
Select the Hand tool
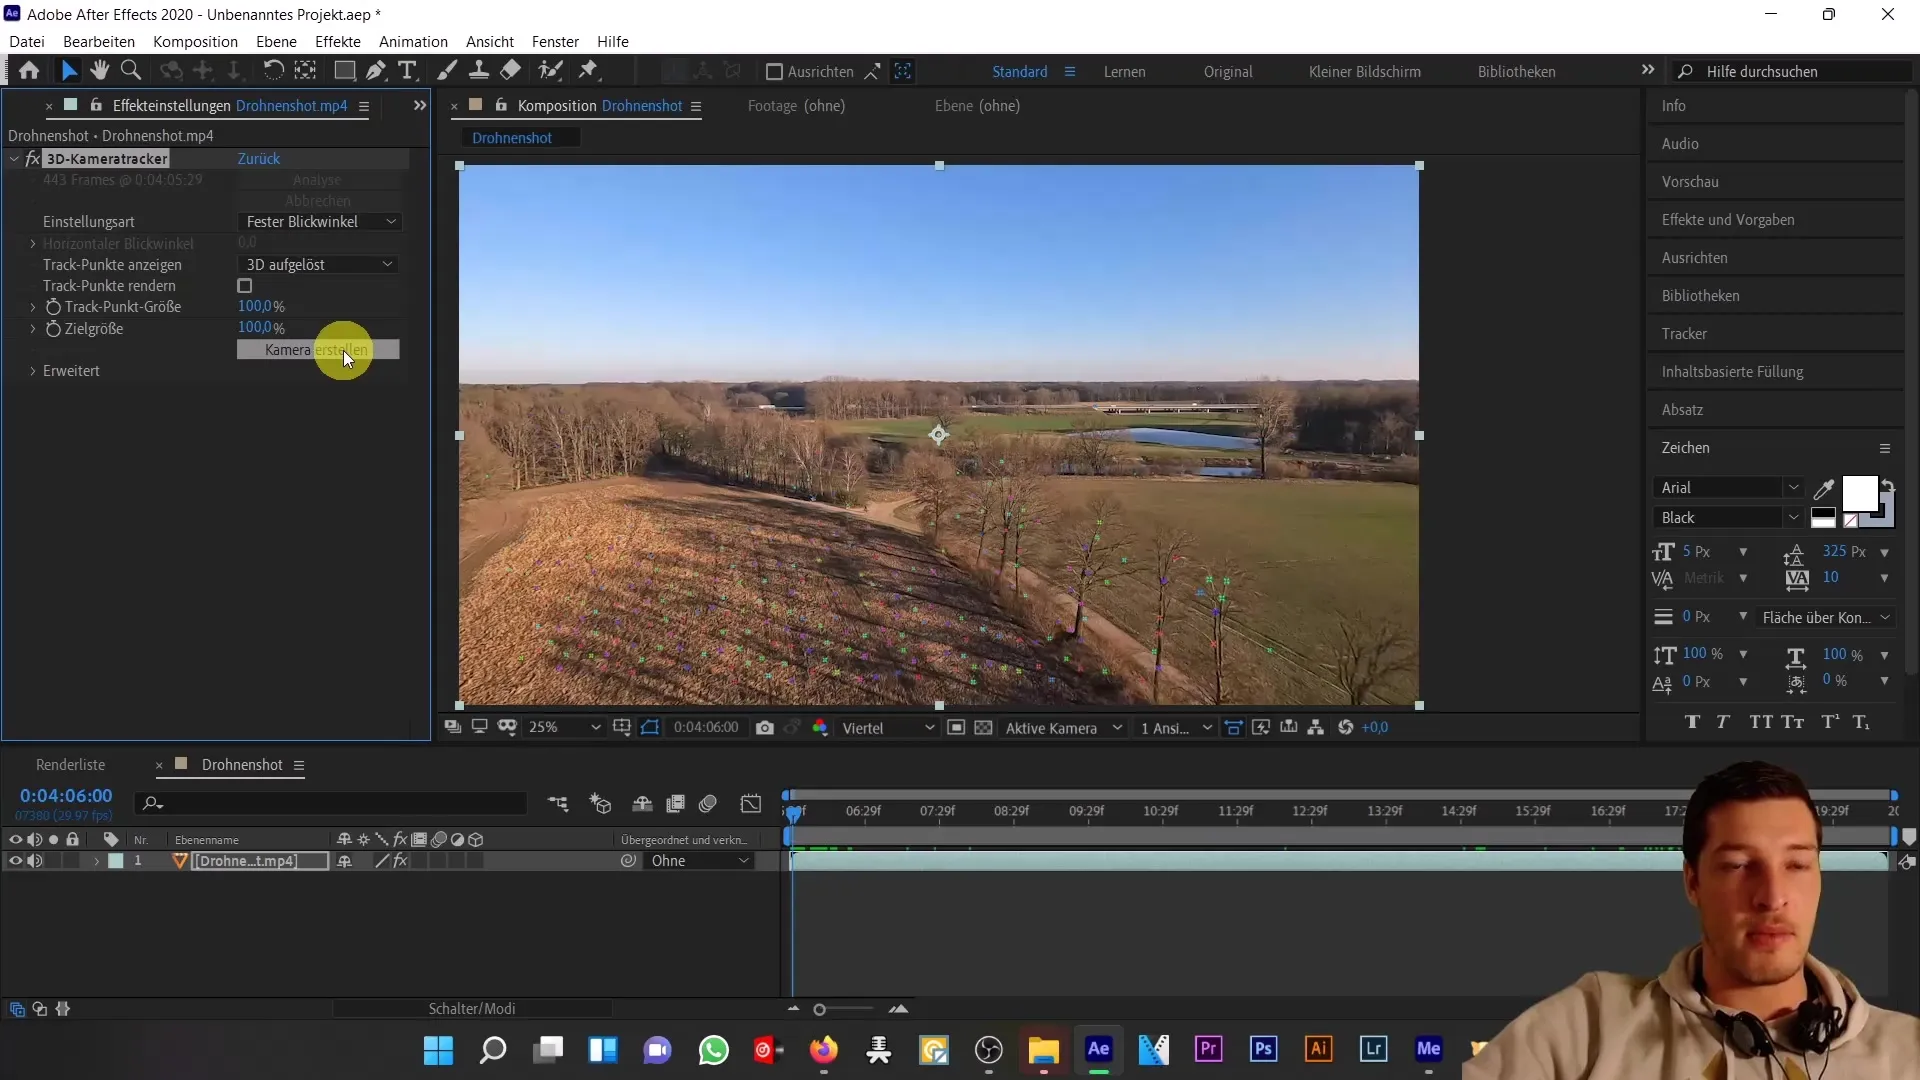[99, 71]
